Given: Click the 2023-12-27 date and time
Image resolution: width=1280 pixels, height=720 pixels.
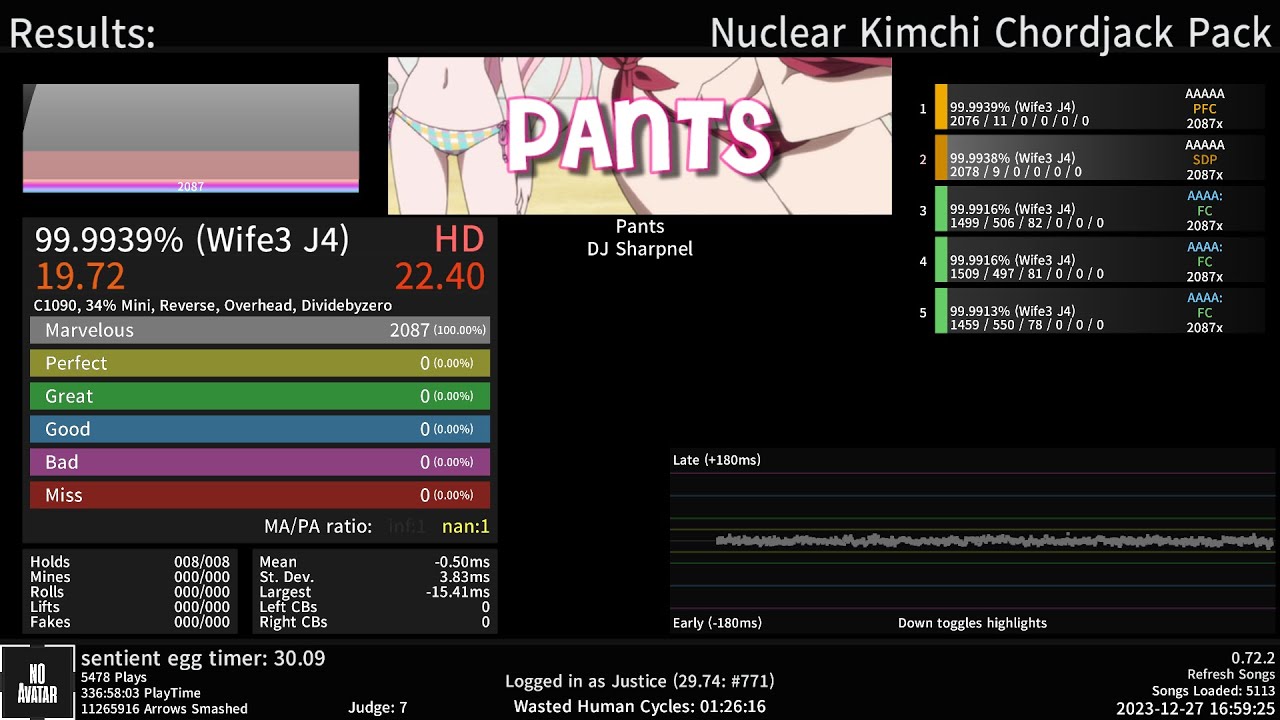Looking at the screenshot, I should click(1196, 709).
